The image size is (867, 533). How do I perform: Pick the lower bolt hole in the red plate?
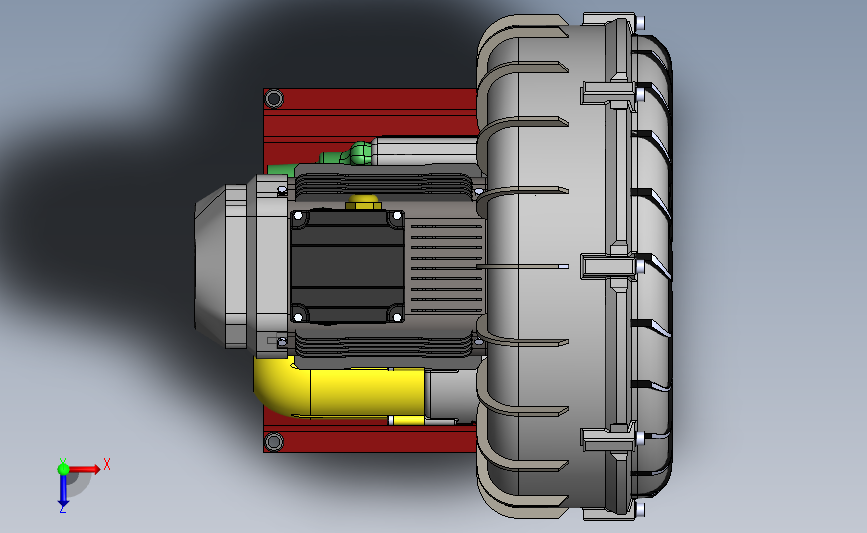point(274,442)
